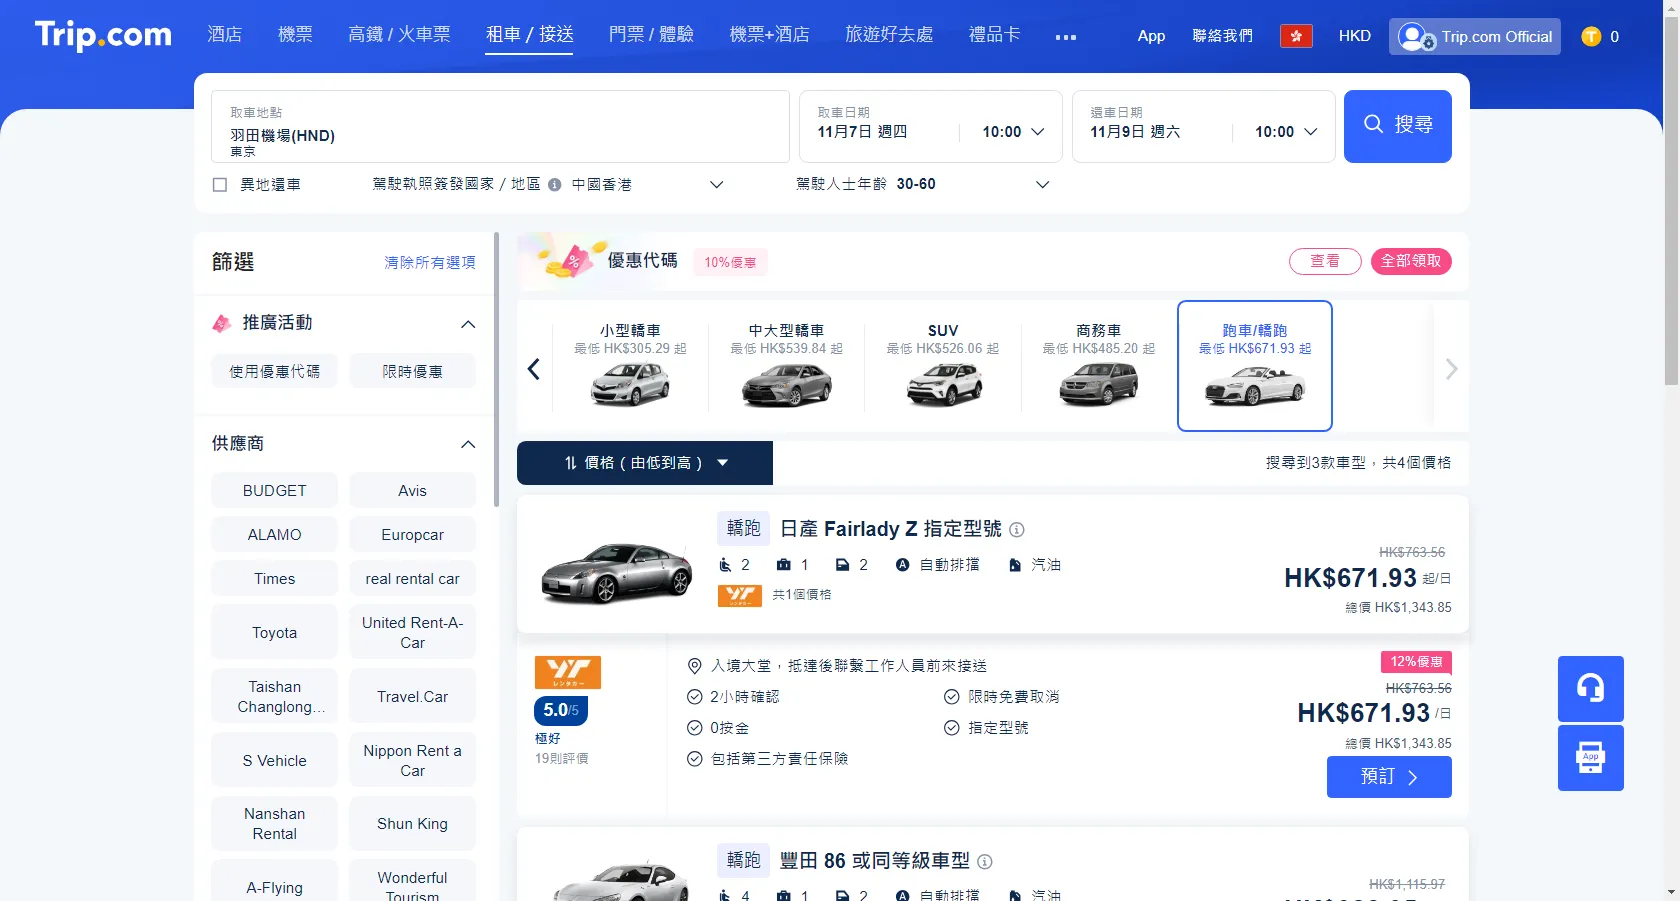
Task: Click the Trip.com logo
Action: pos(103,35)
